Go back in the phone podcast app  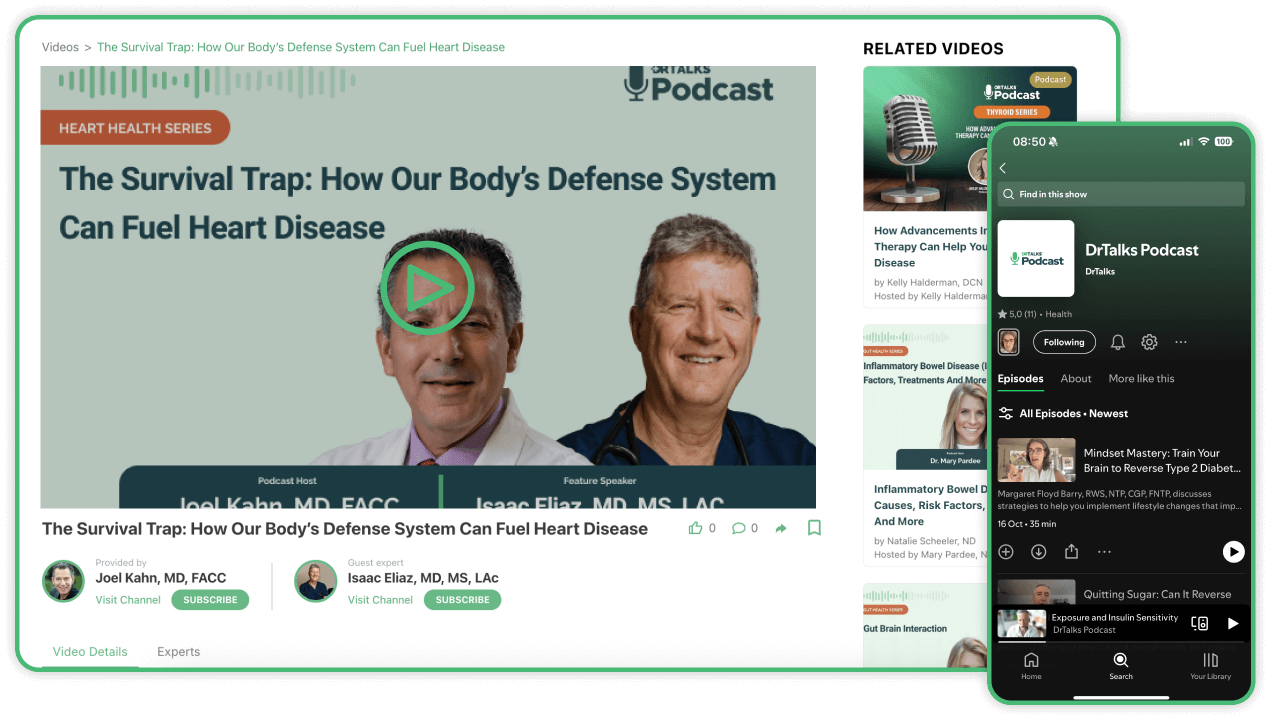point(1003,168)
